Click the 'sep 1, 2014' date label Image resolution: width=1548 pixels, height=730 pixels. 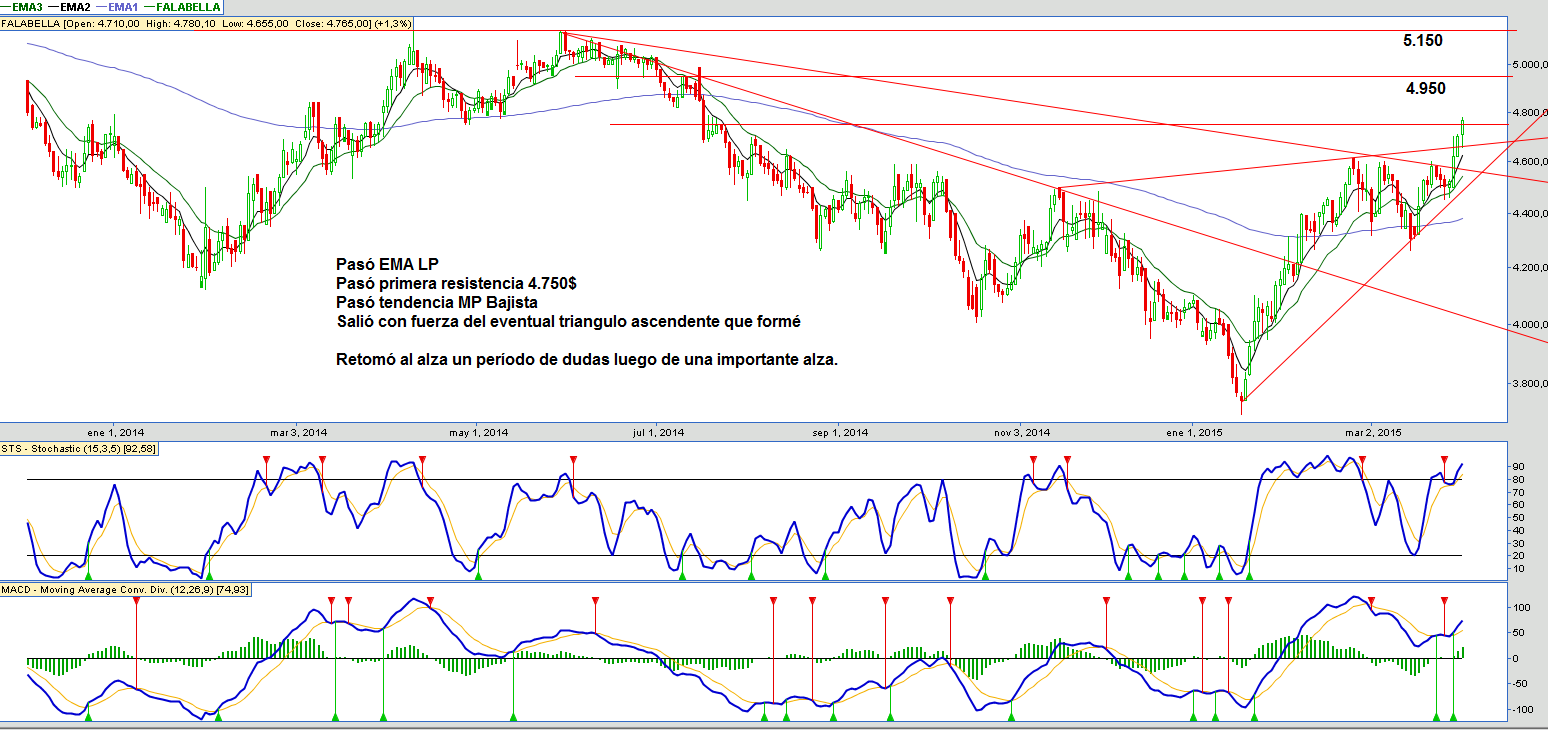(839, 433)
